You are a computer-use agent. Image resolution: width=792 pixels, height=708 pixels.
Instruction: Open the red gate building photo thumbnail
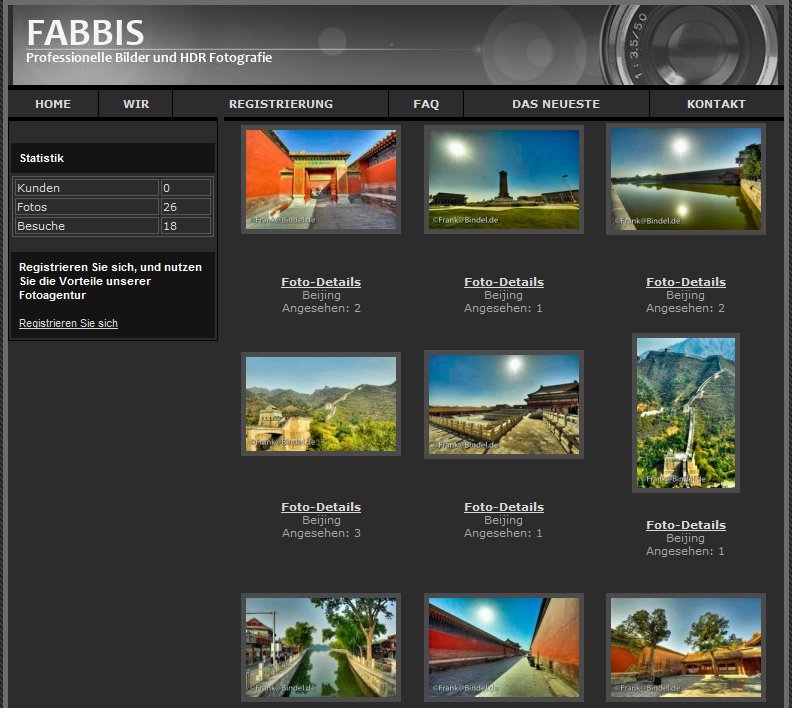point(321,179)
